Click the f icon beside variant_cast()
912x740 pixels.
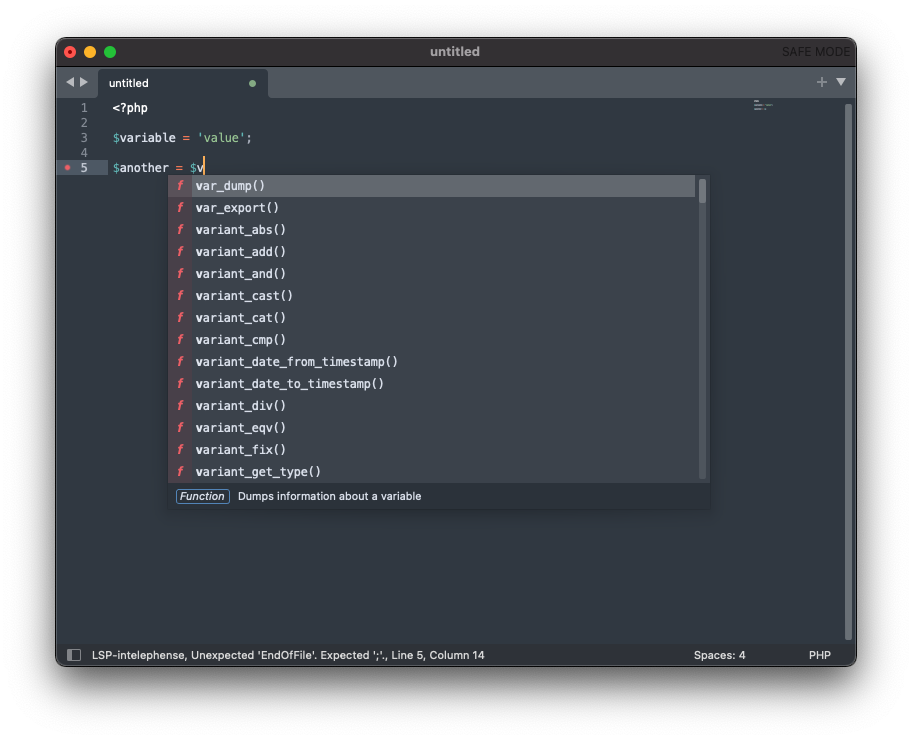(181, 295)
